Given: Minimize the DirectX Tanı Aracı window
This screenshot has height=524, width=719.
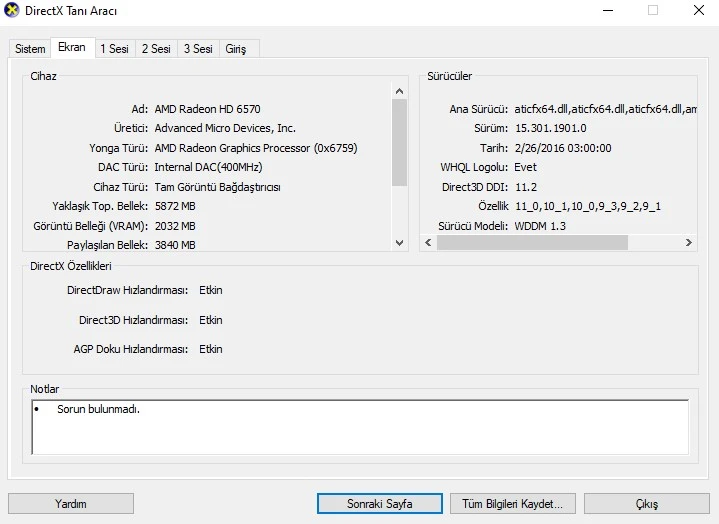Looking at the screenshot, I should 608,10.
